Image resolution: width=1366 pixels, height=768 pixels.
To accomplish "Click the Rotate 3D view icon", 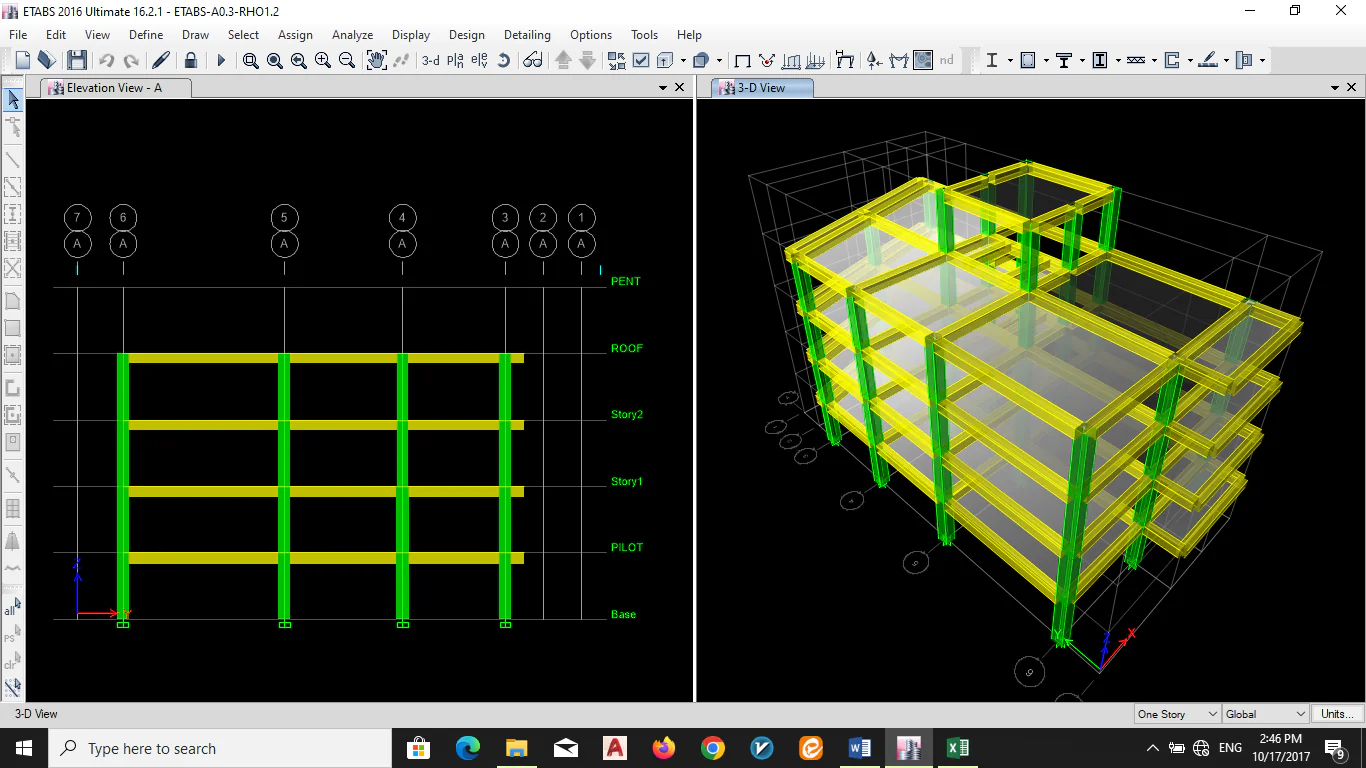I will pyautogui.click(x=504, y=60).
